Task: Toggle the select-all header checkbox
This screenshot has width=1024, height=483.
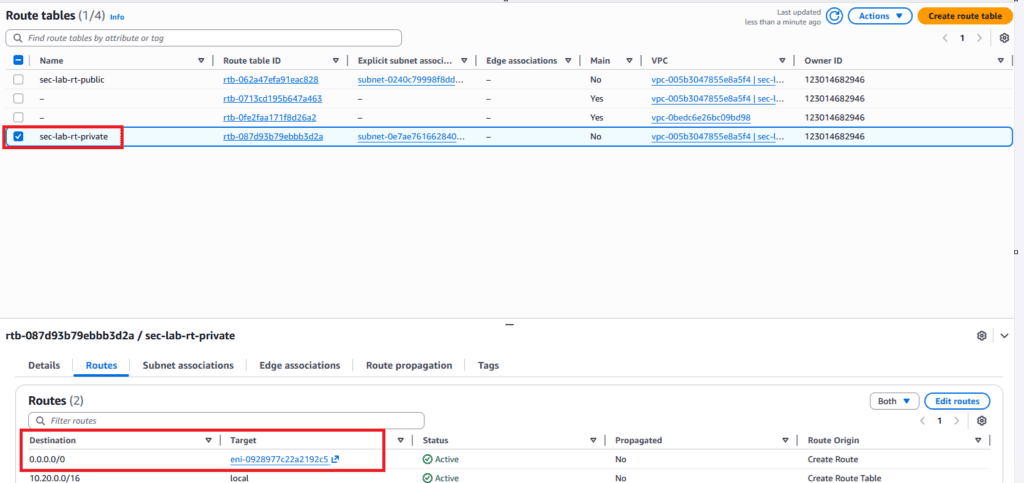Action: [x=18, y=61]
